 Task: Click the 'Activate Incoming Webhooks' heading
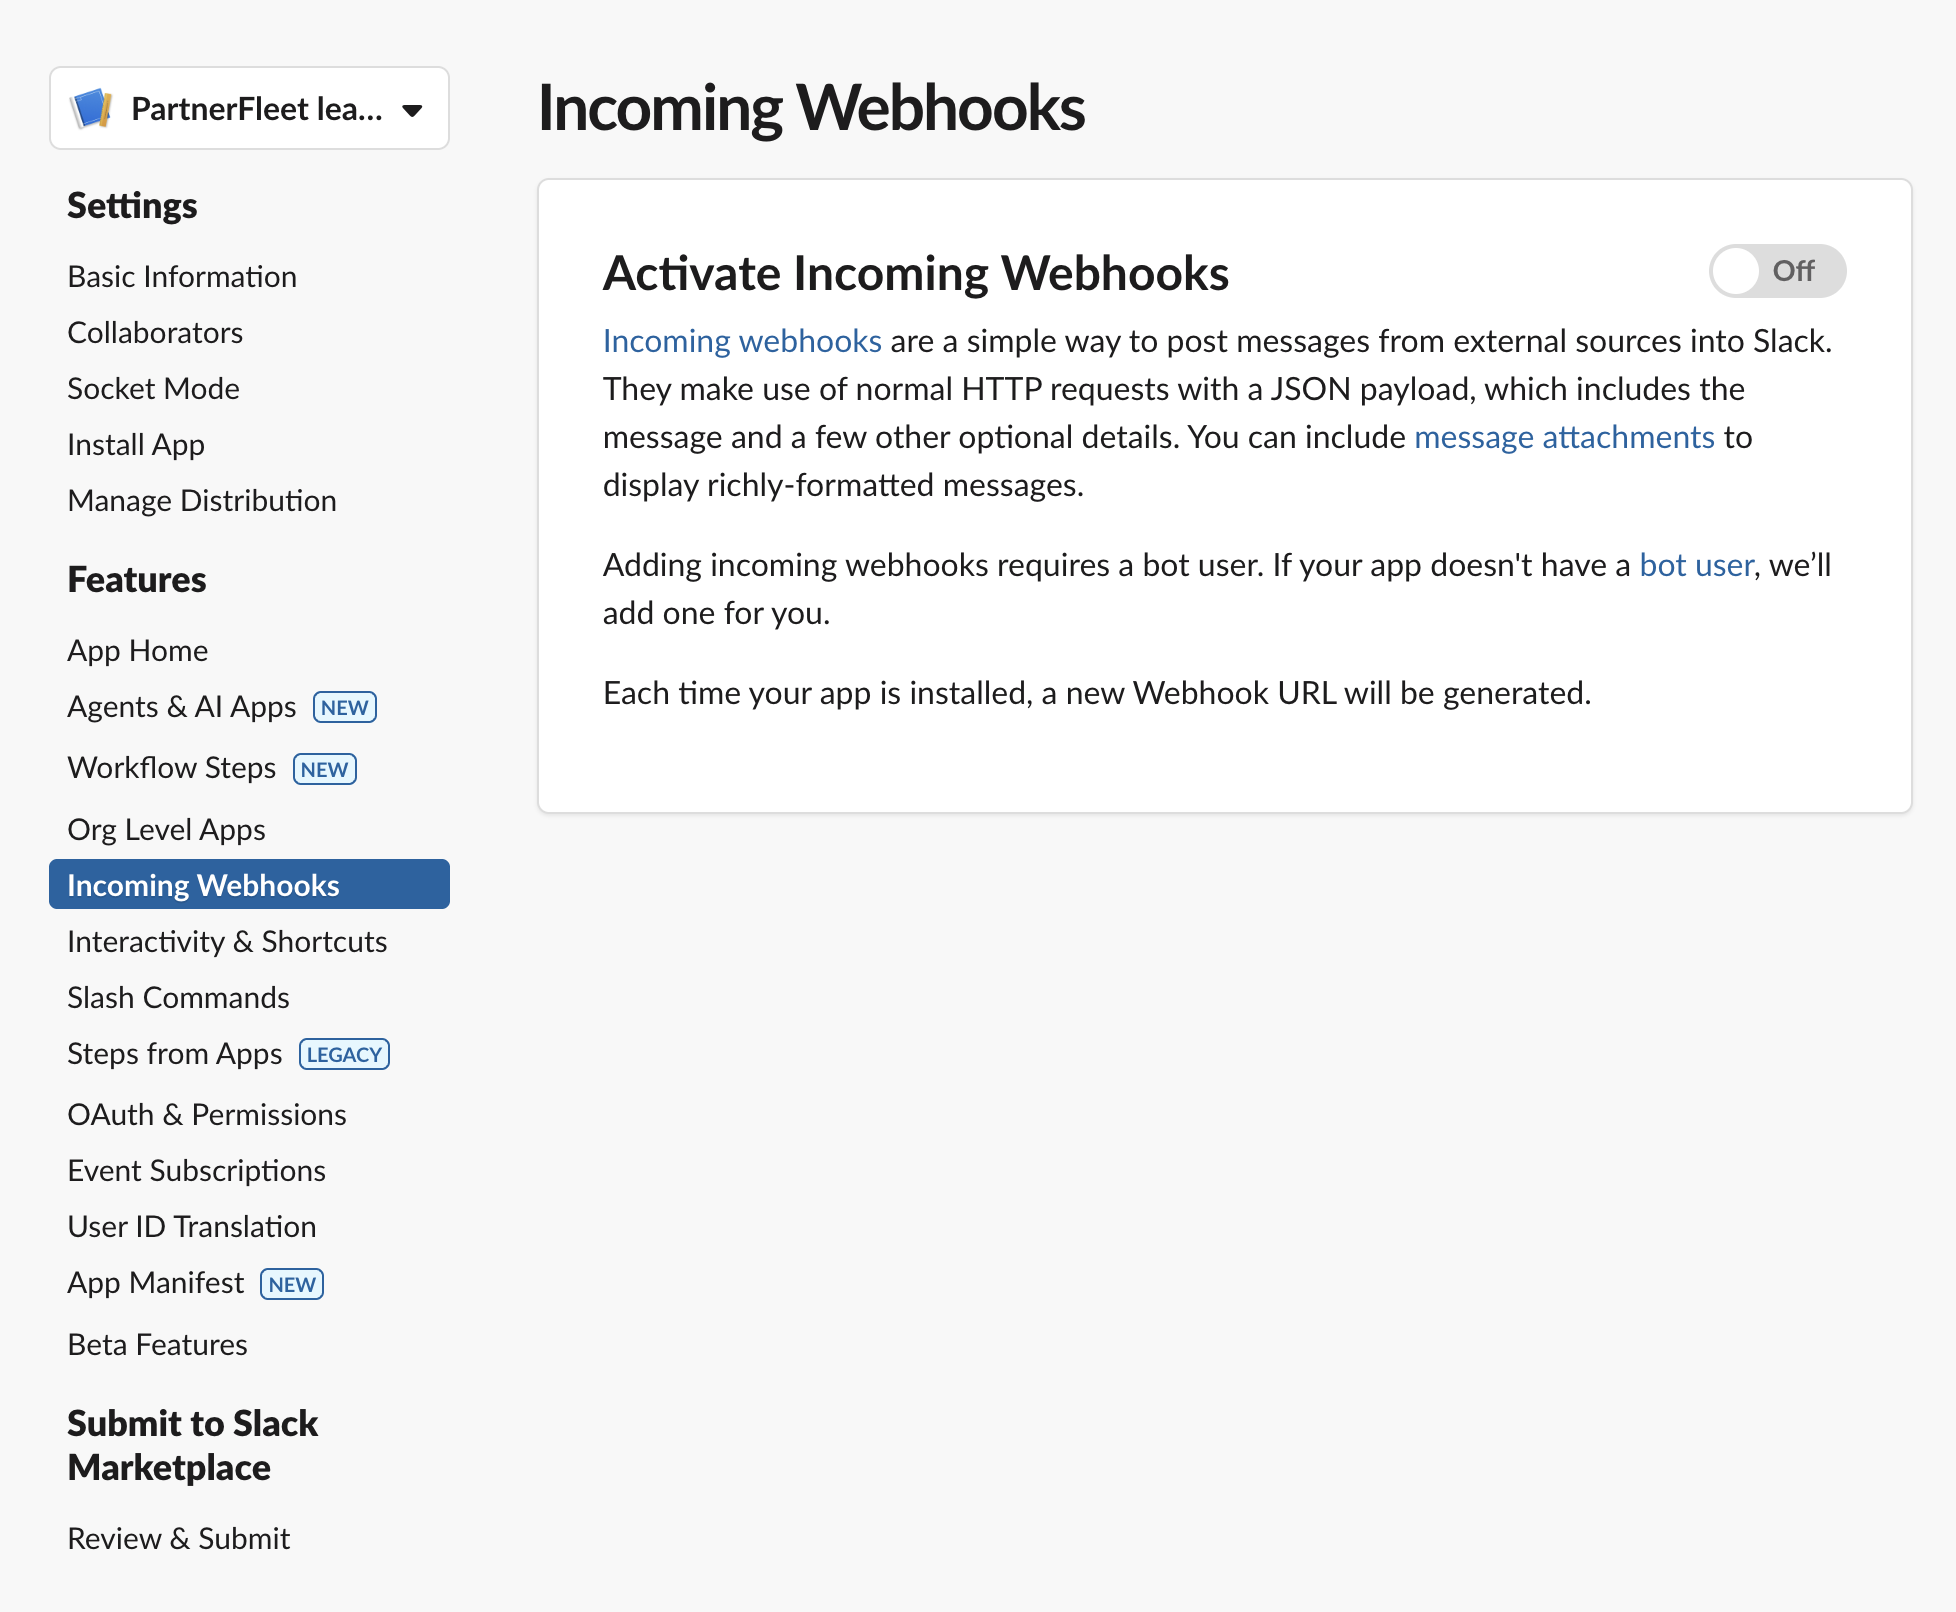click(916, 273)
